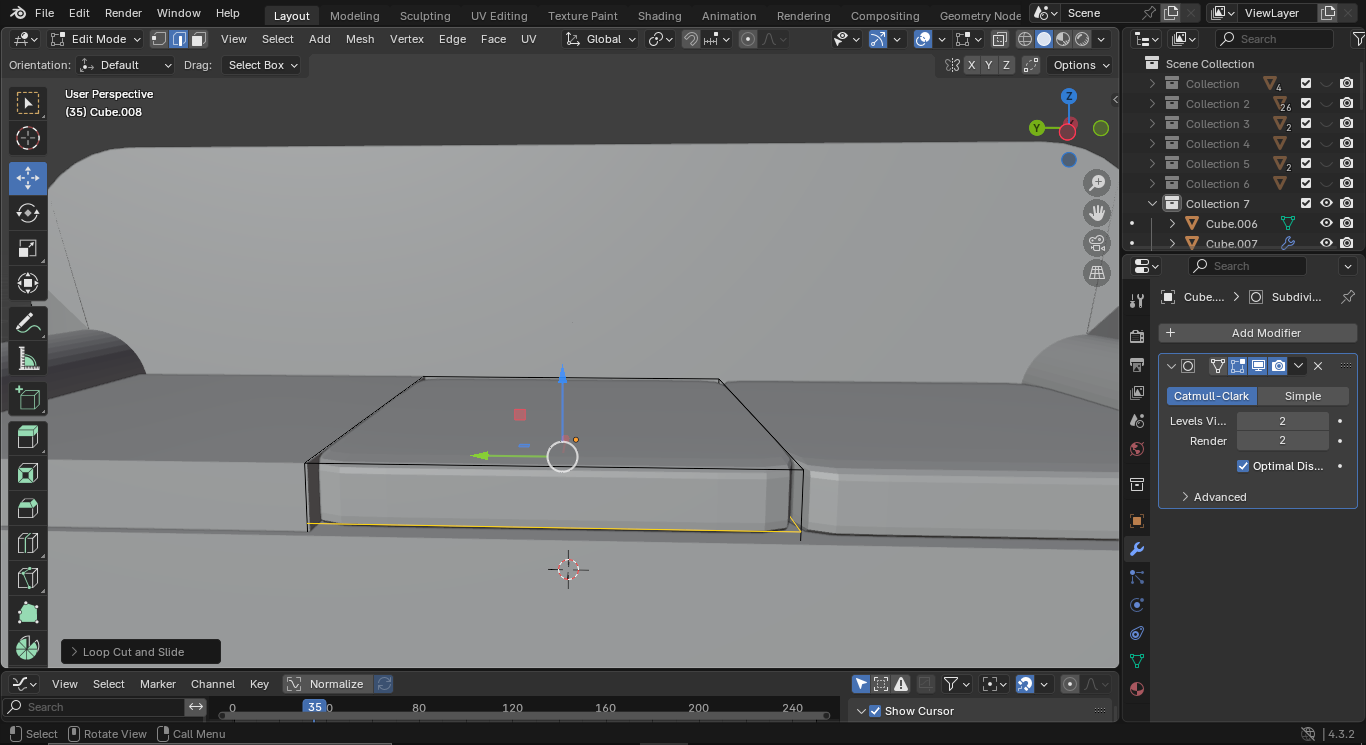The height and width of the screenshot is (745, 1366).
Task: Activate the Move tool
Action: (x=28, y=179)
